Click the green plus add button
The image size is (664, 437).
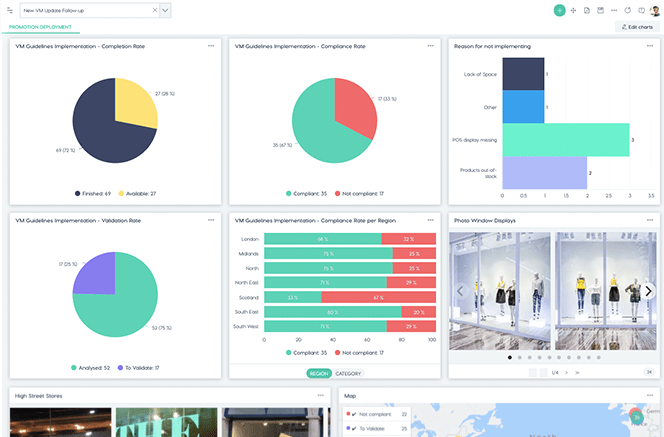click(x=559, y=10)
